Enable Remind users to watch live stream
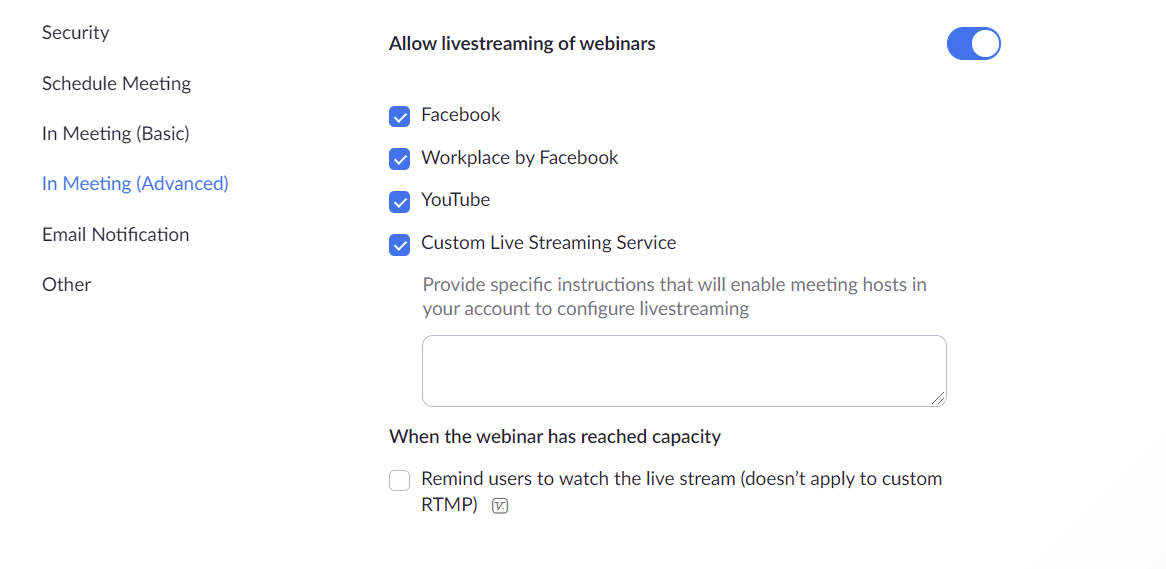This screenshot has width=1166, height=569. (399, 480)
